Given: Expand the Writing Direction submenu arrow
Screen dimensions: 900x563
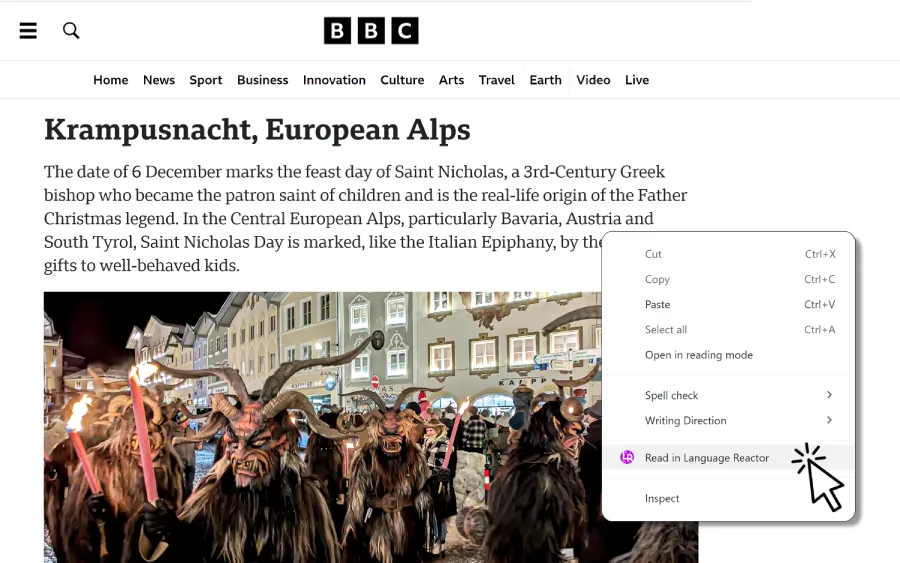Looking at the screenshot, I should [829, 421].
